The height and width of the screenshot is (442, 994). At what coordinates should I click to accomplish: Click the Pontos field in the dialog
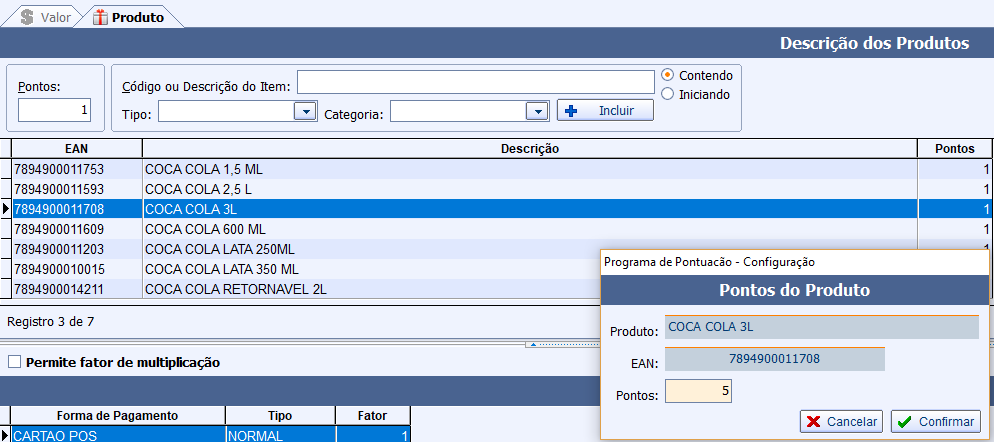tap(698, 392)
